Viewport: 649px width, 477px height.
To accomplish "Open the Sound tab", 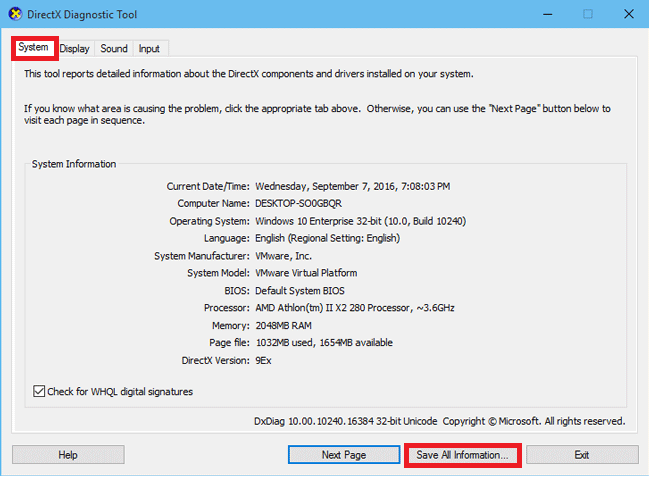I will [x=114, y=49].
